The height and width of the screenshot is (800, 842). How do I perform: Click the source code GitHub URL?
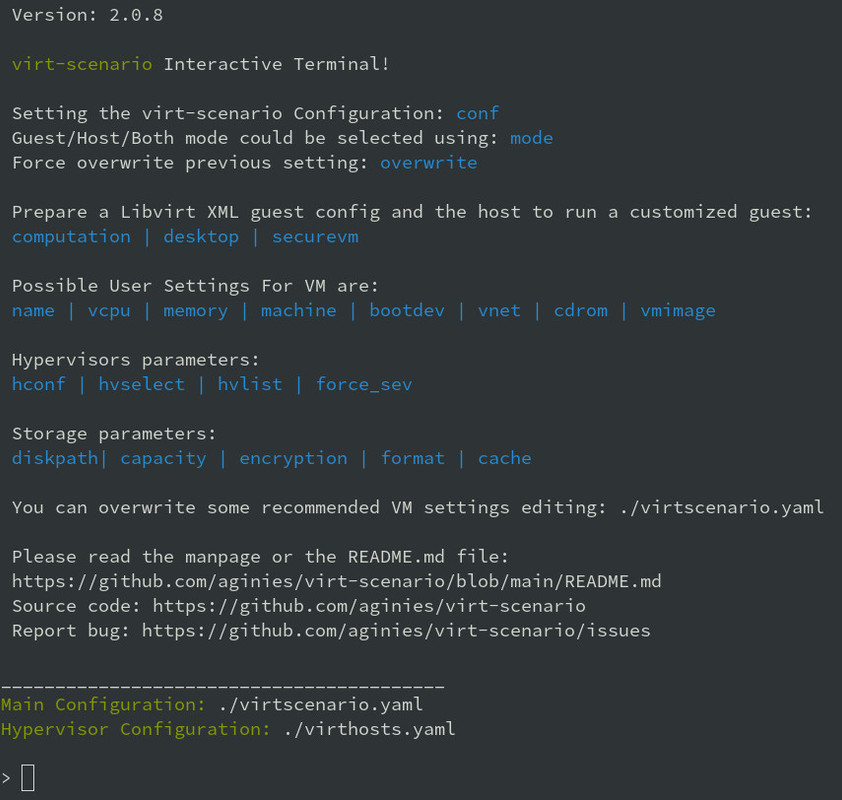[369, 606]
